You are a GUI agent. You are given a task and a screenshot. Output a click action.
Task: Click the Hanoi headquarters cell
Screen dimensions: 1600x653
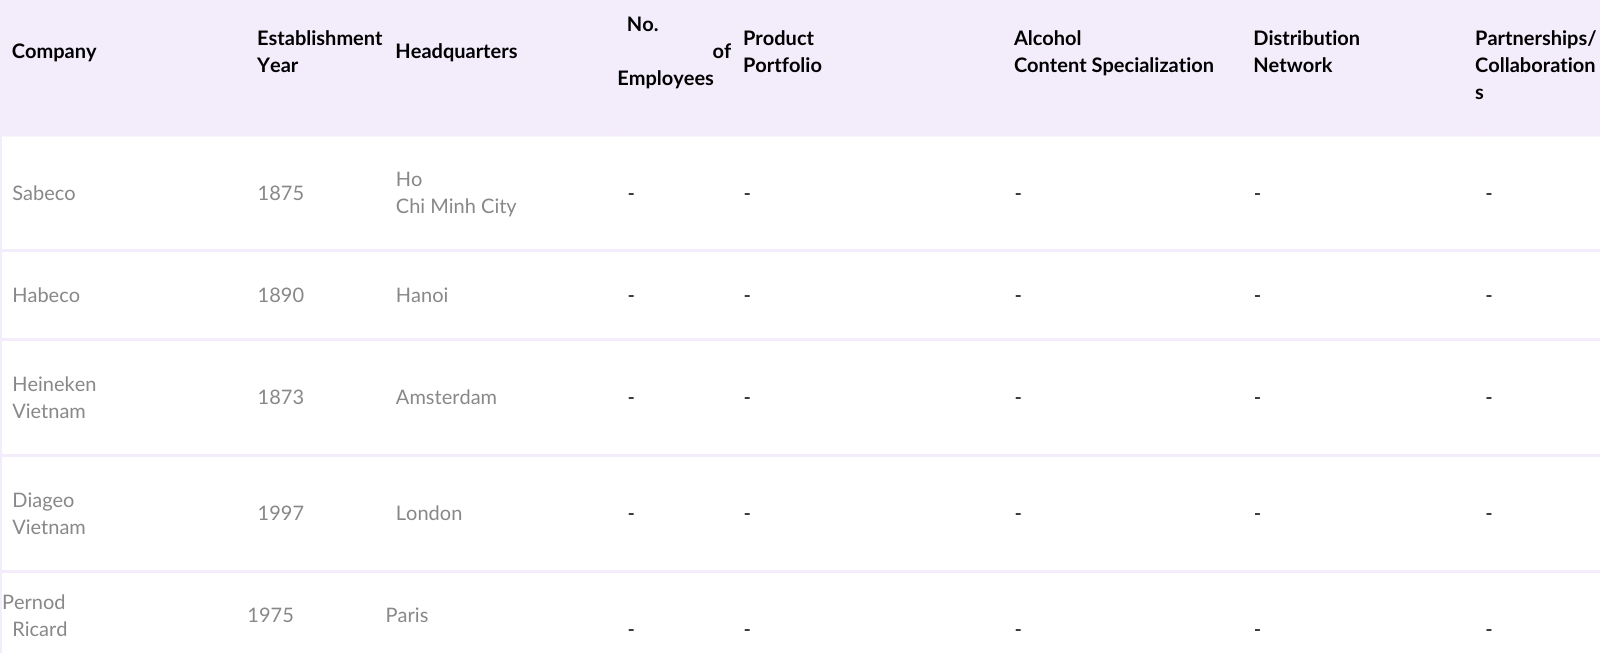tap(422, 295)
